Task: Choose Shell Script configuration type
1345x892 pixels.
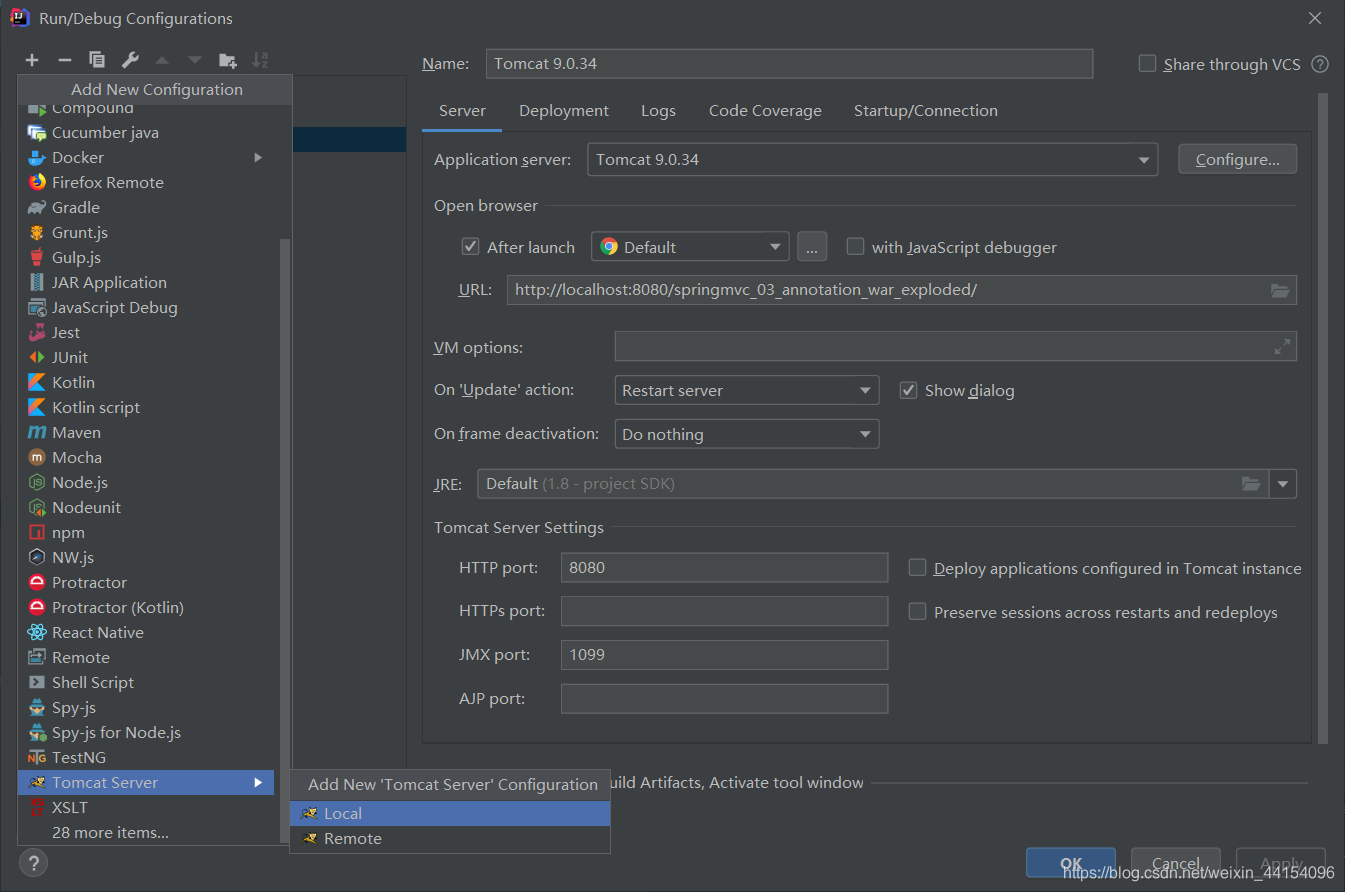Action: point(146,682)
